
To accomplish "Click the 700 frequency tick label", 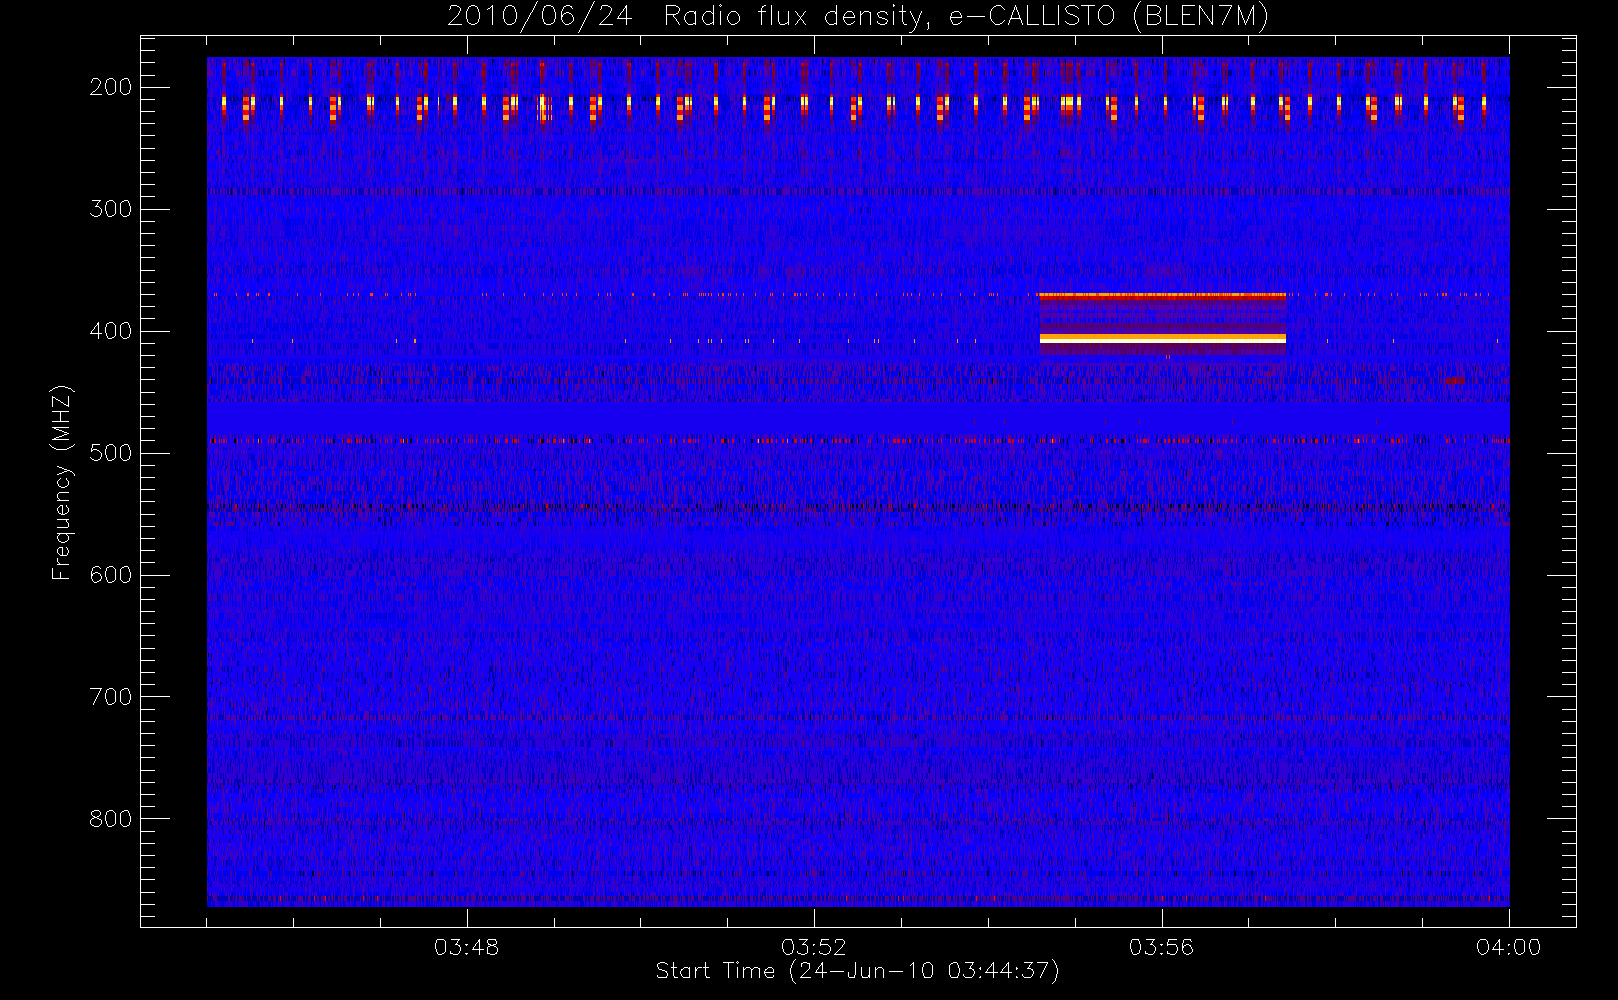I will (x=110, y=697).
